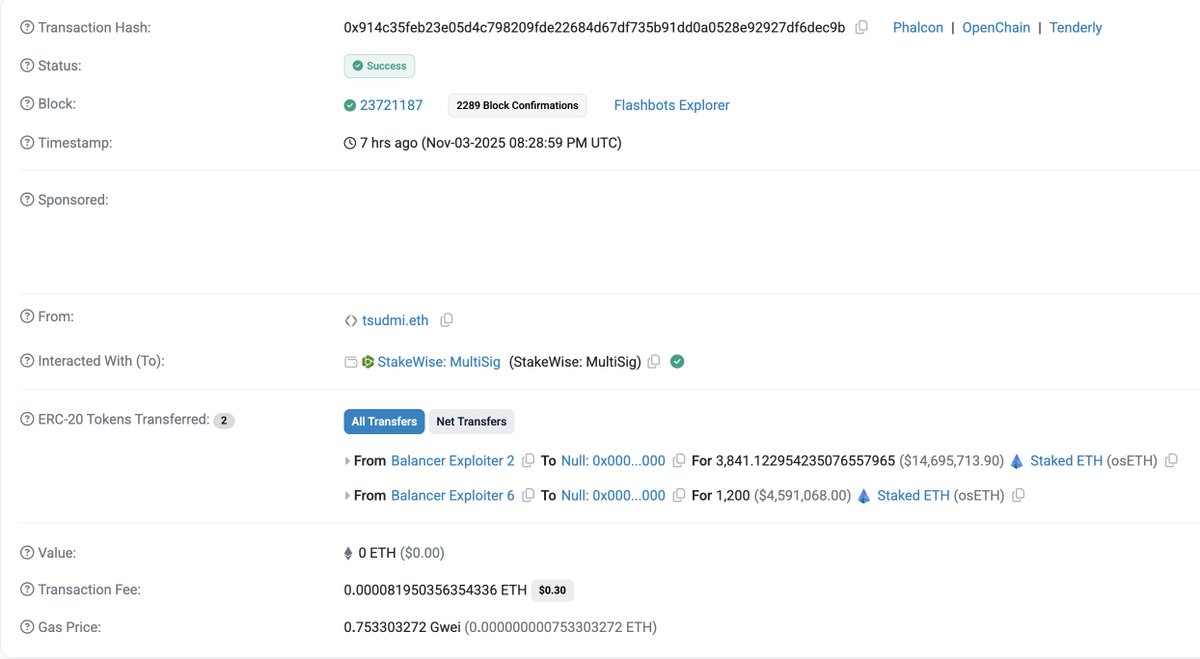This screenshot has height=659, width=1200.
Task: Expand the Balancer Exploiter 2 transfer row
Action: point(348,461)
